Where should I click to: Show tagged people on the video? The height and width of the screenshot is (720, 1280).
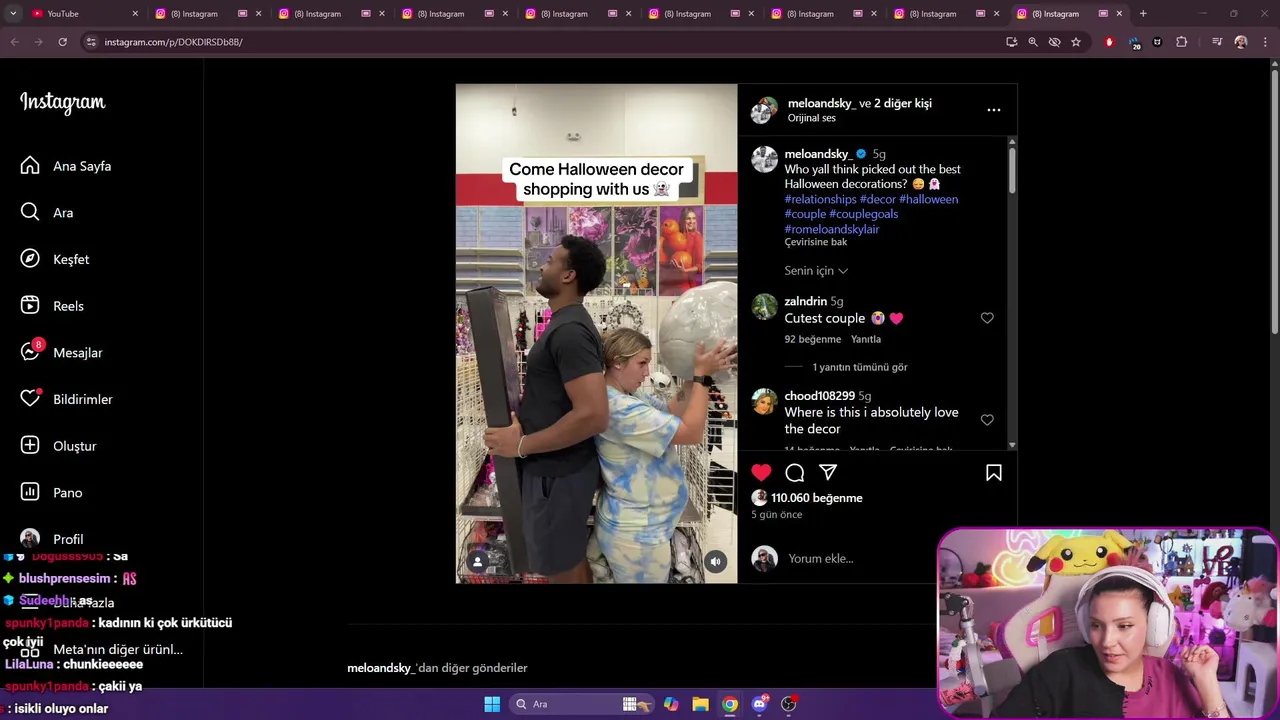[477, 562]
